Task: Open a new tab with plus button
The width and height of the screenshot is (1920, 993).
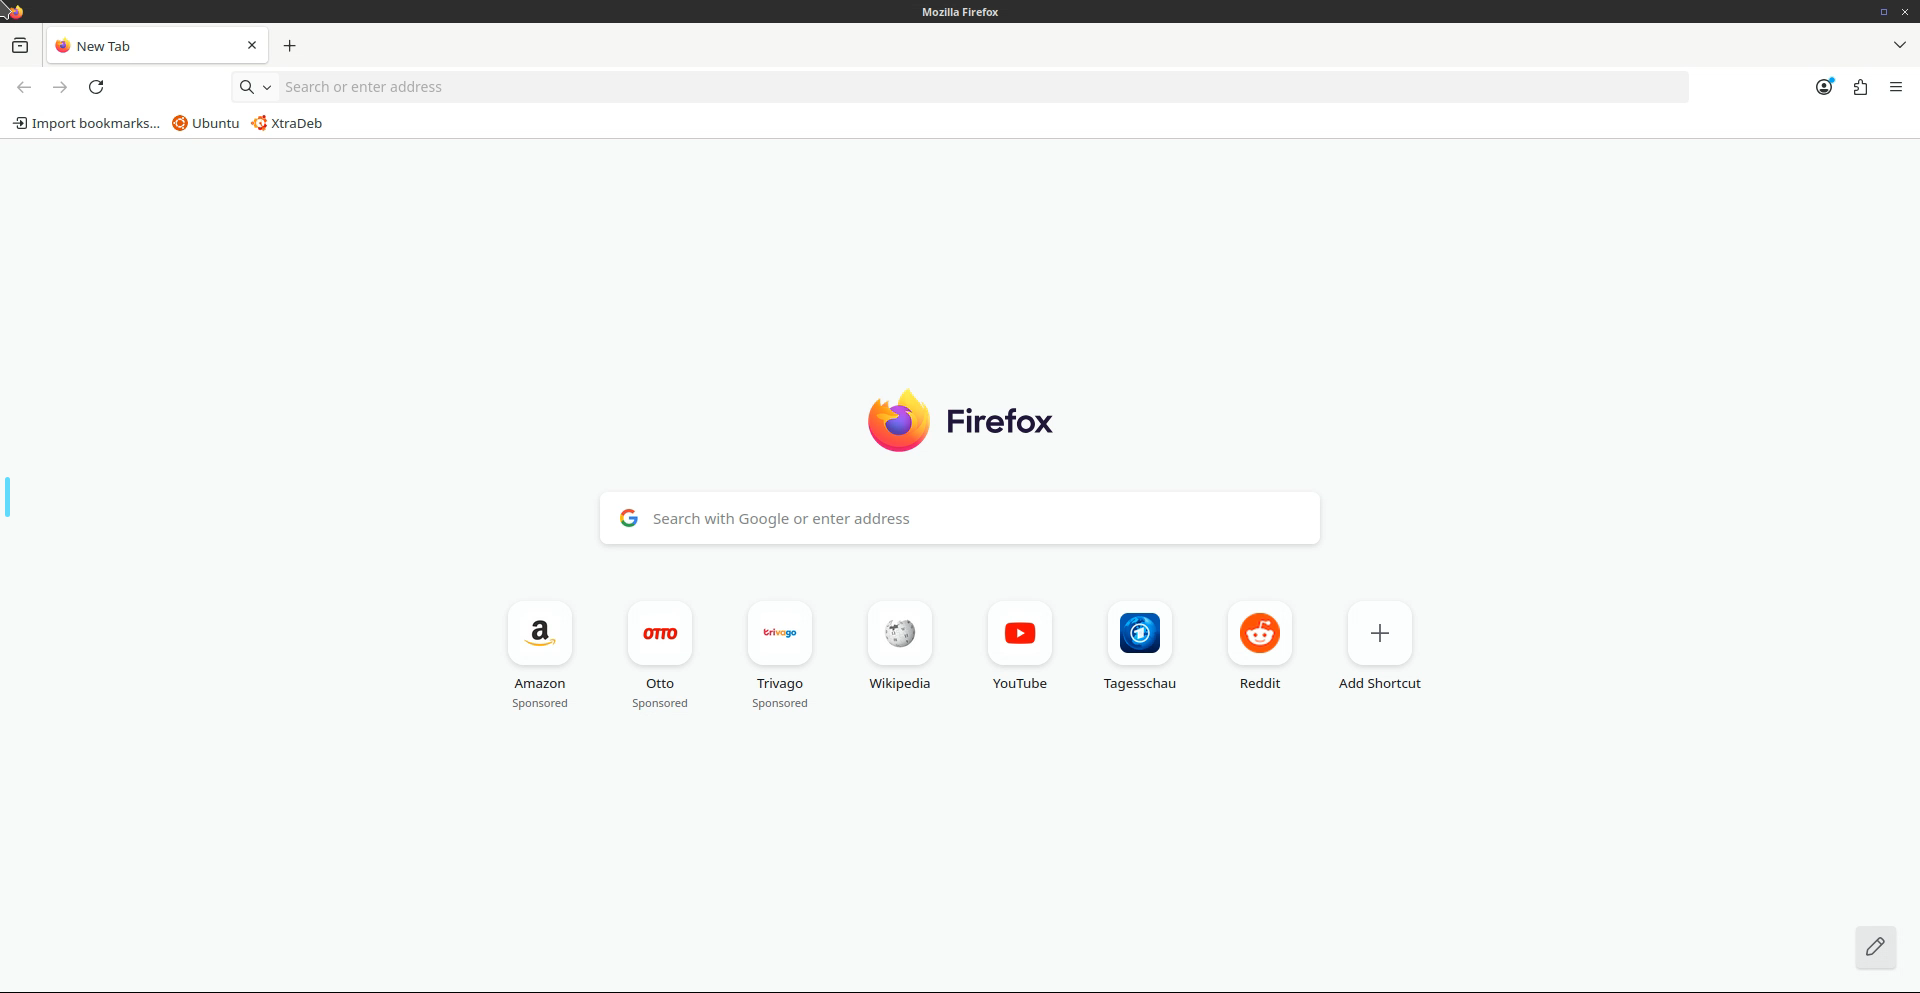Action: pos(290,46)
